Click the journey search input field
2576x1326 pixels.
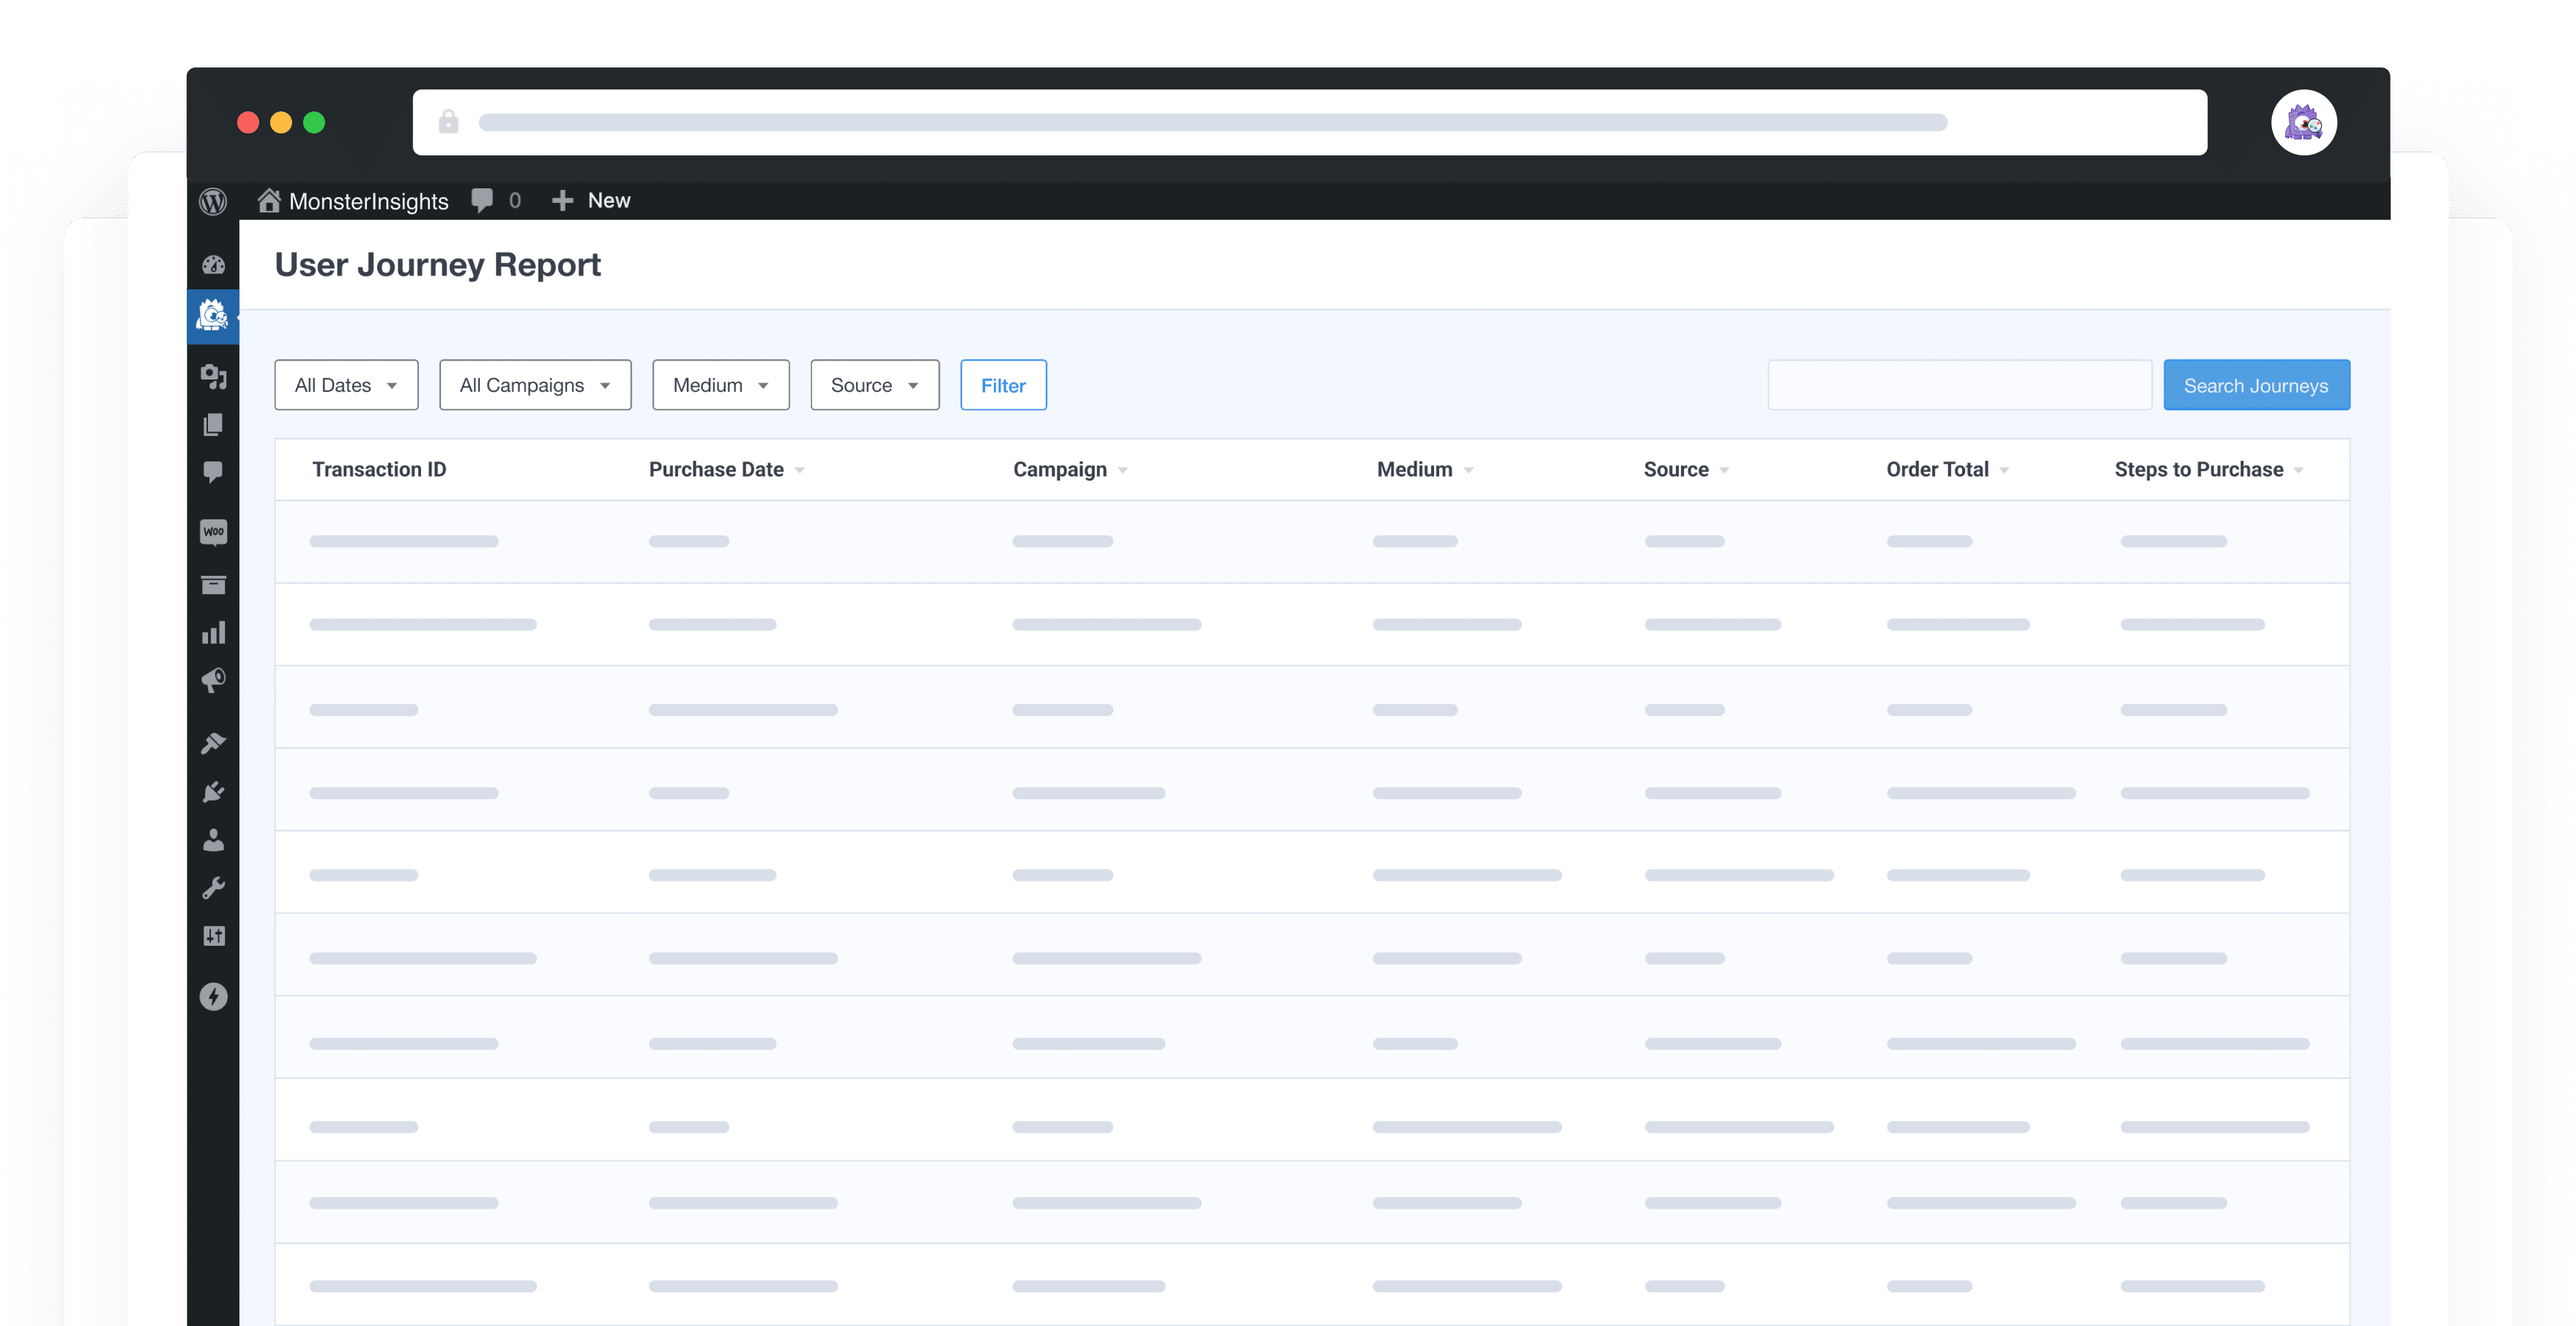(x=1959, y=385)
